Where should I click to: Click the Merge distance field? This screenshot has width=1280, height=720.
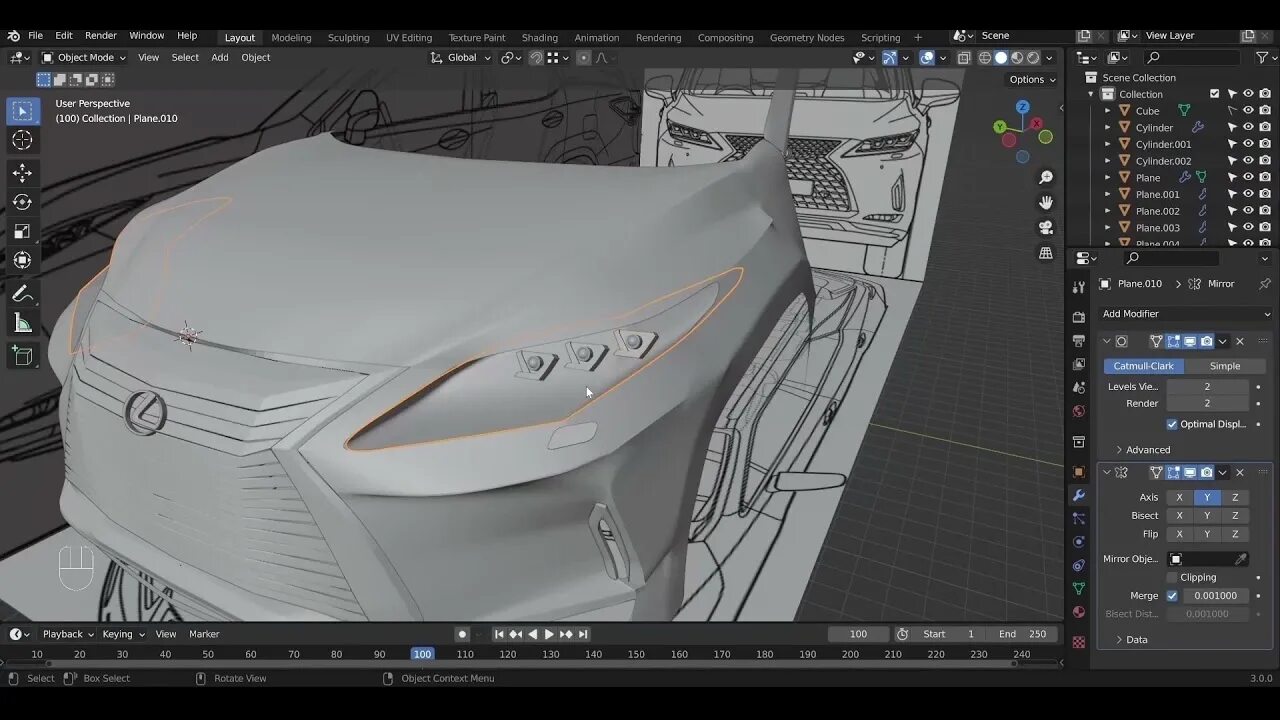click(1215, 596)
